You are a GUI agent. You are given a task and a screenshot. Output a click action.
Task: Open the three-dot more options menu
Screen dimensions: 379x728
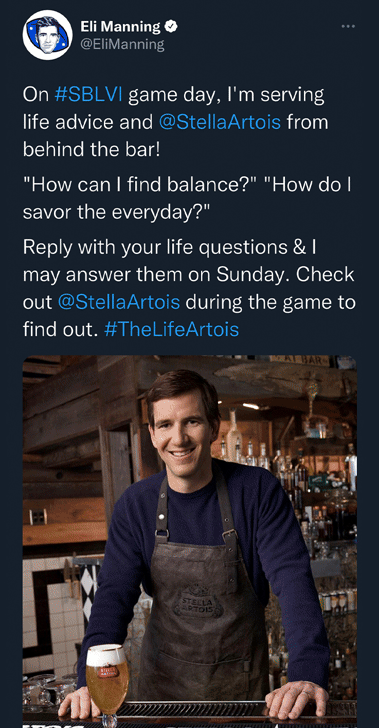click(348, 26)
